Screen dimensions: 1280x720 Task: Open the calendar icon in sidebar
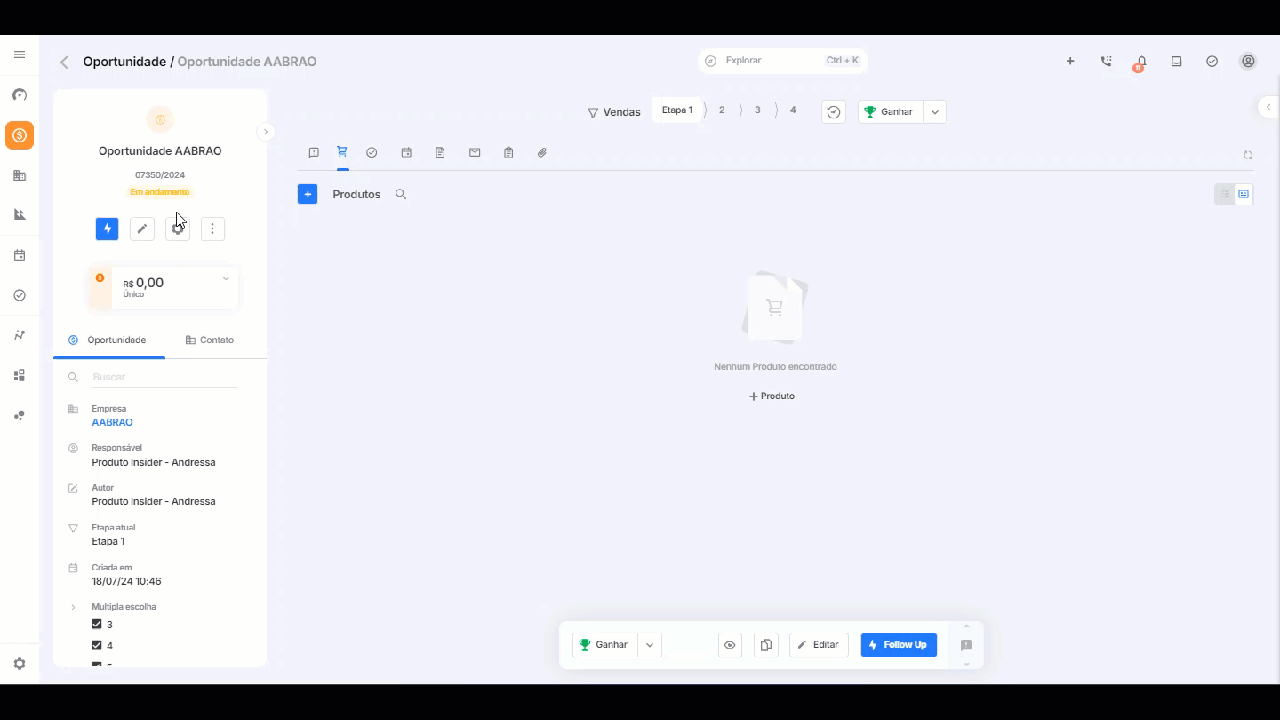[19, 255]
